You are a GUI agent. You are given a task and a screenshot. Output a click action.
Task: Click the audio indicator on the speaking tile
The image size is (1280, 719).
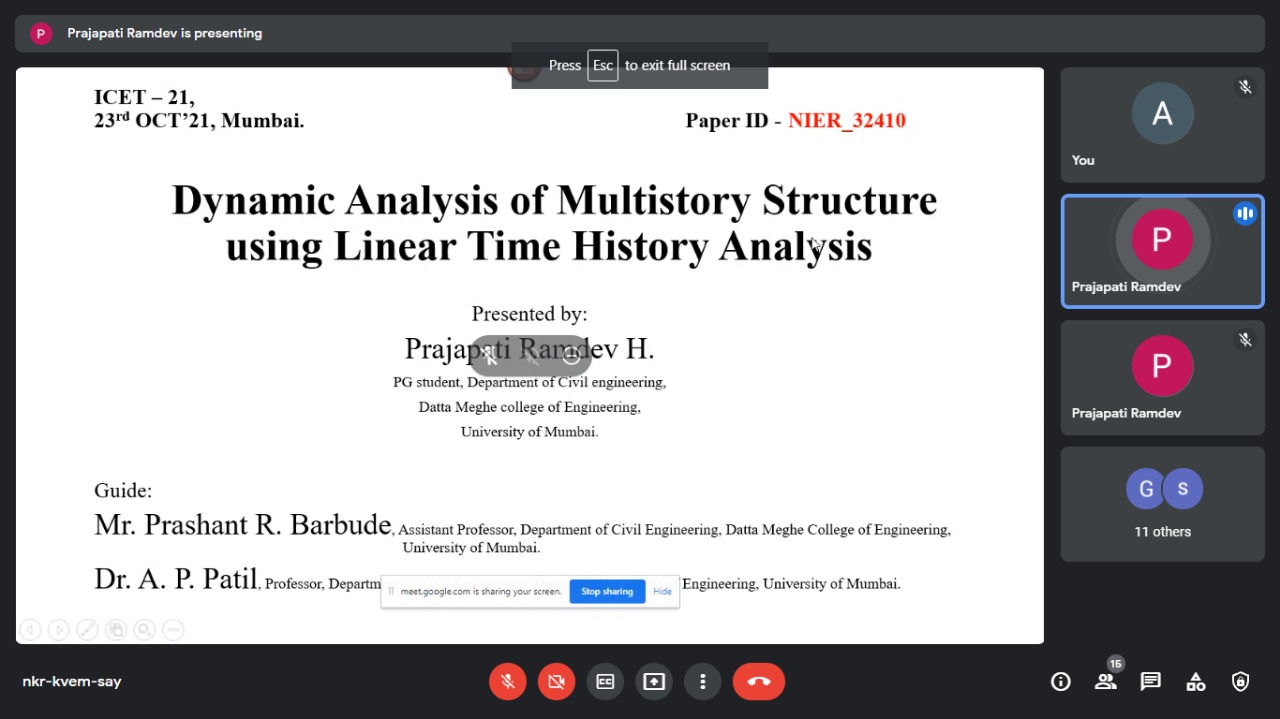pyautogui.click(x=1245, y=213)
